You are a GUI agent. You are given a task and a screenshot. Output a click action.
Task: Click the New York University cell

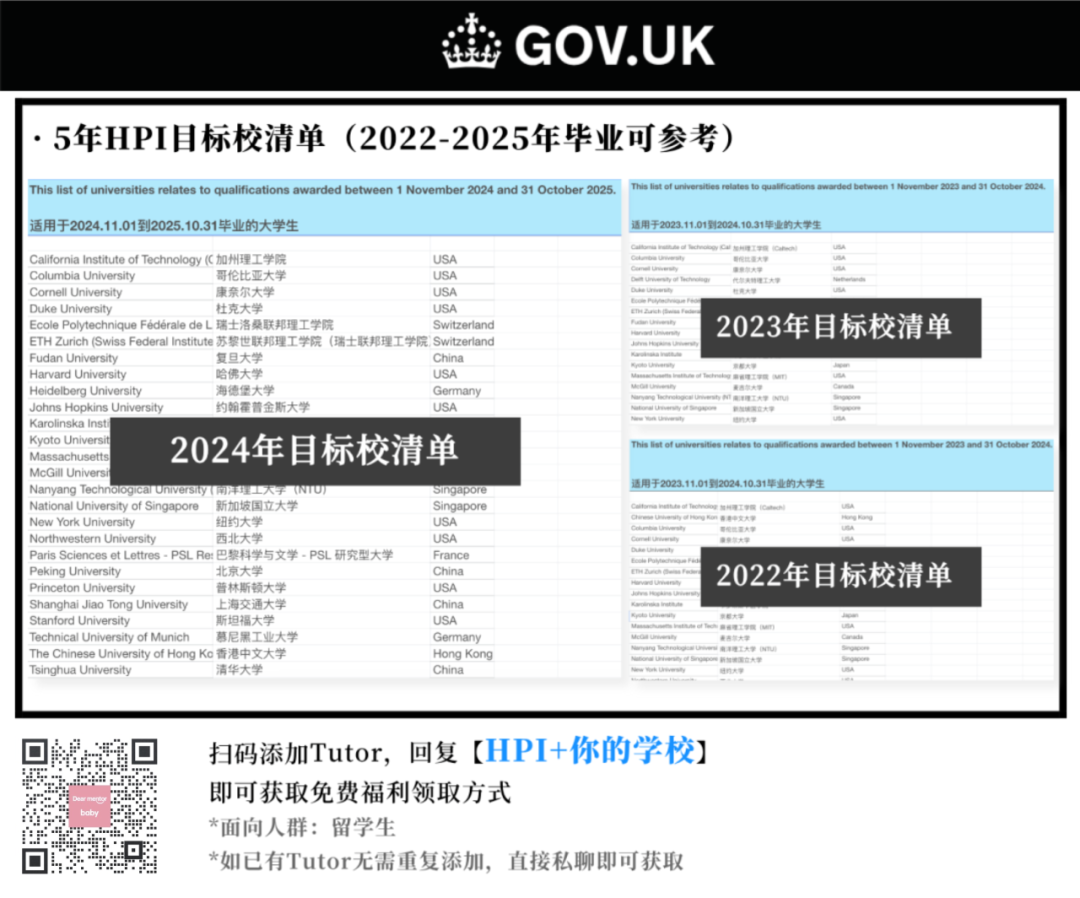pyautogui.click(x=82, y=522)
